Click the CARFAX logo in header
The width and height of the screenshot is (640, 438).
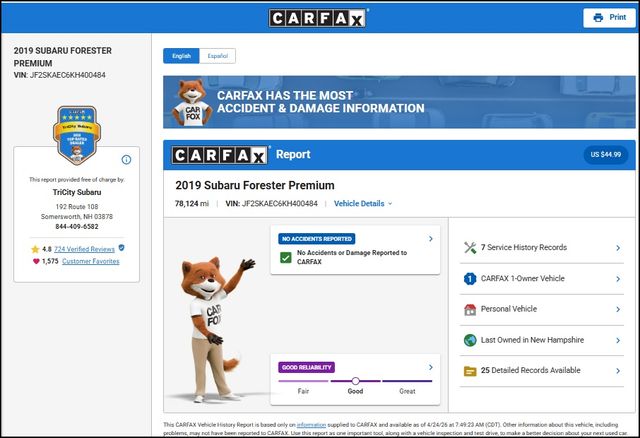319,17
